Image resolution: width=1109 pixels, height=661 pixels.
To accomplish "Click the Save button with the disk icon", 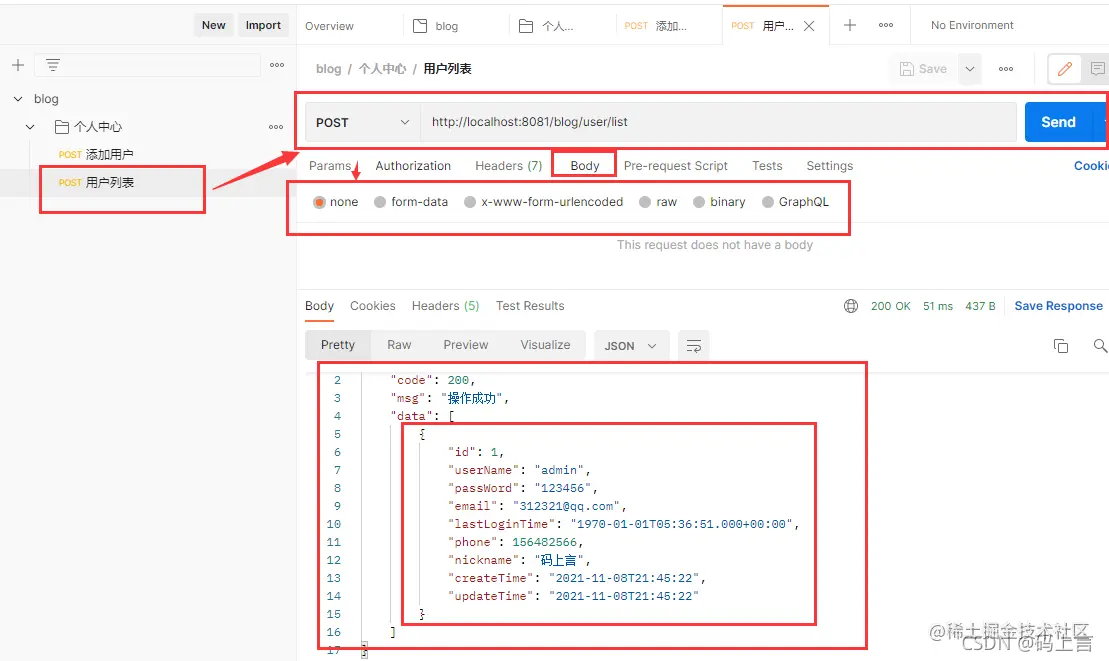I will pos(923,69).
